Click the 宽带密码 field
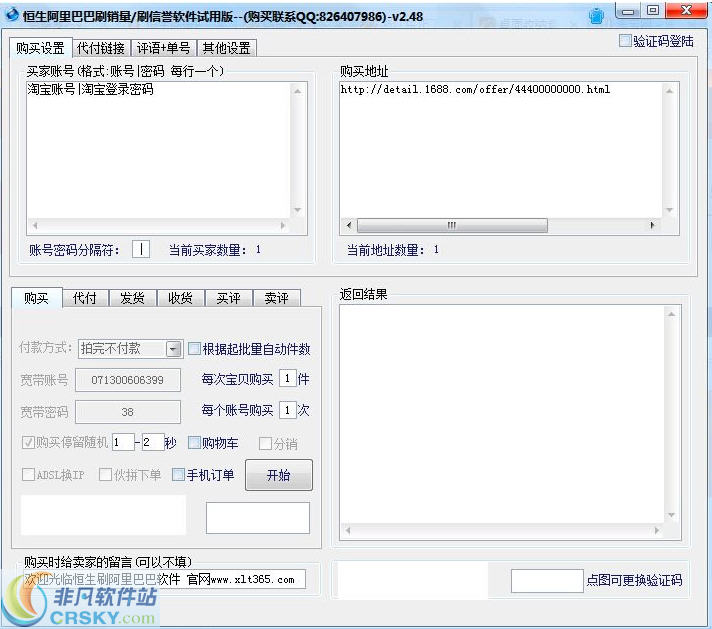The width and height of the screenshot is (712, 629). 128,412
